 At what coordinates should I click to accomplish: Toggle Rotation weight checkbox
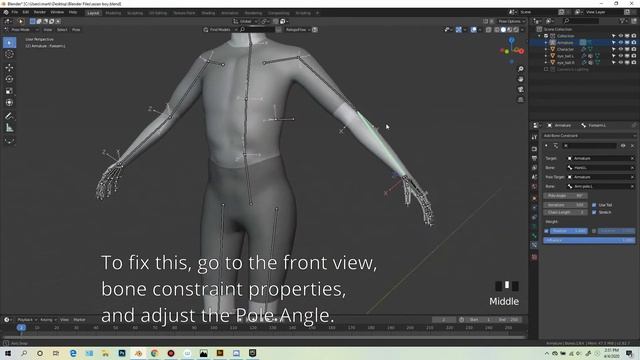(594, 231)
